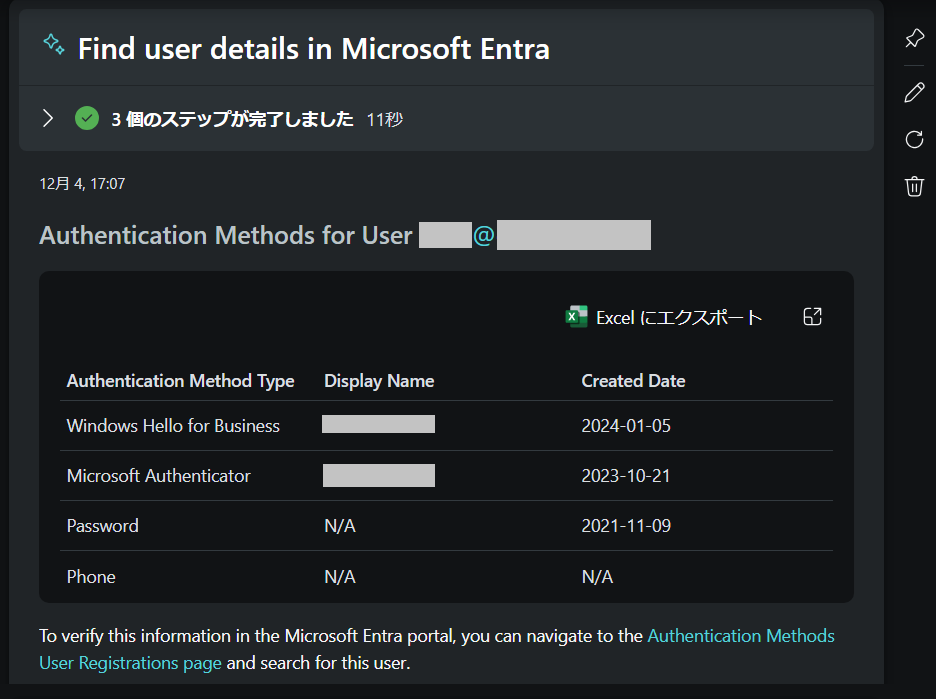Viewport: 936px width, 699px height.
Task: Click the Authentication Method Type column header
Action: 180,381
